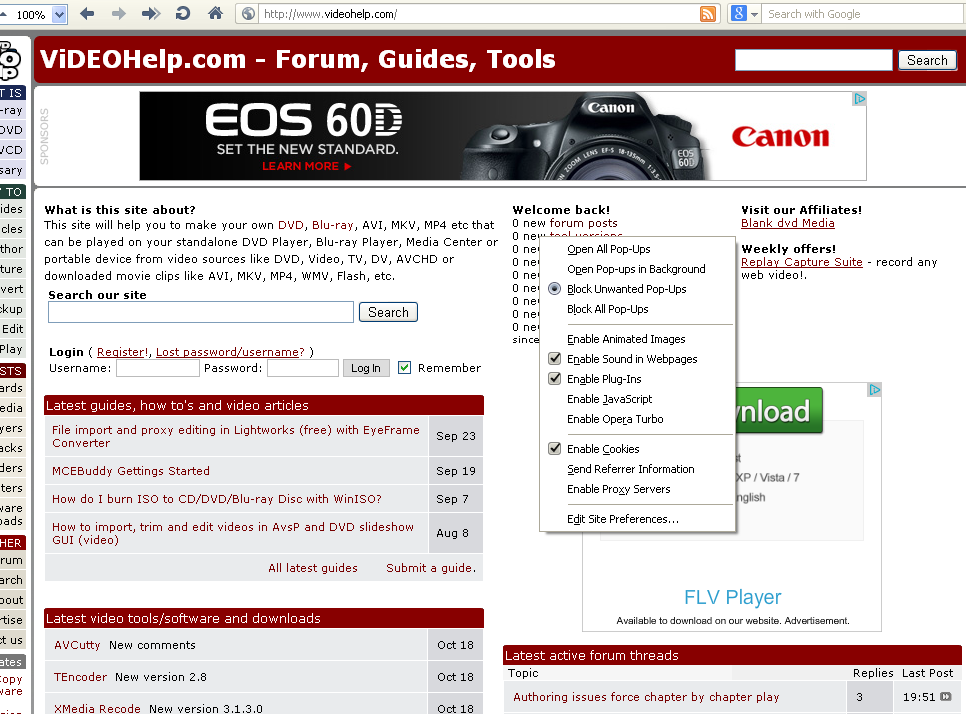
Task: Open the AVCutty tool link
Action: [x=77, y=645]
